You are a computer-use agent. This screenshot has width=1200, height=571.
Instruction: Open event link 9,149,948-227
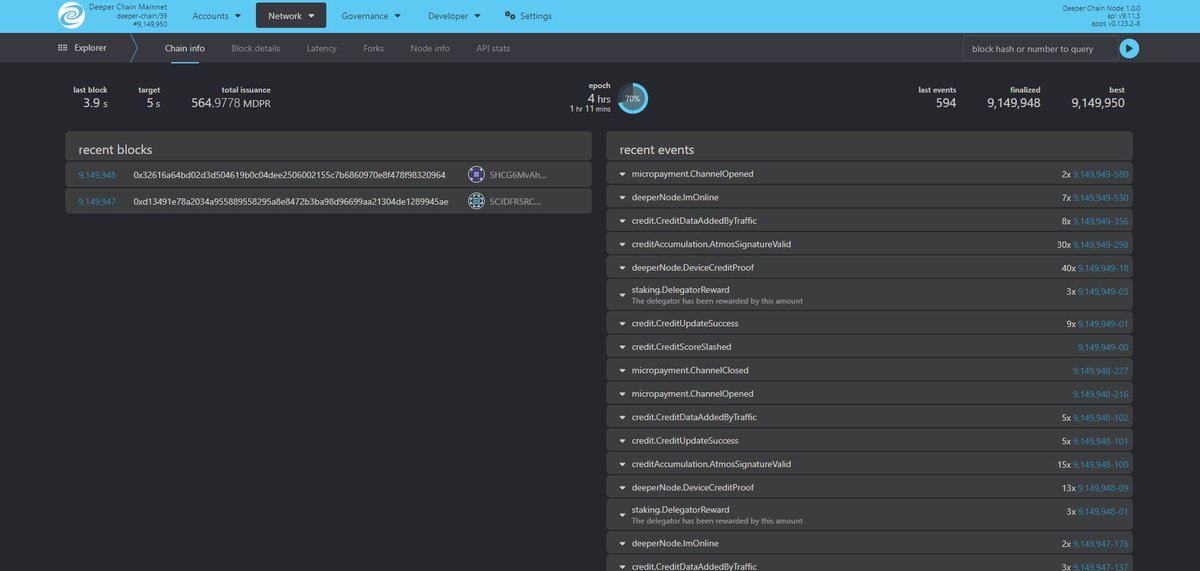coord(1101,370)
